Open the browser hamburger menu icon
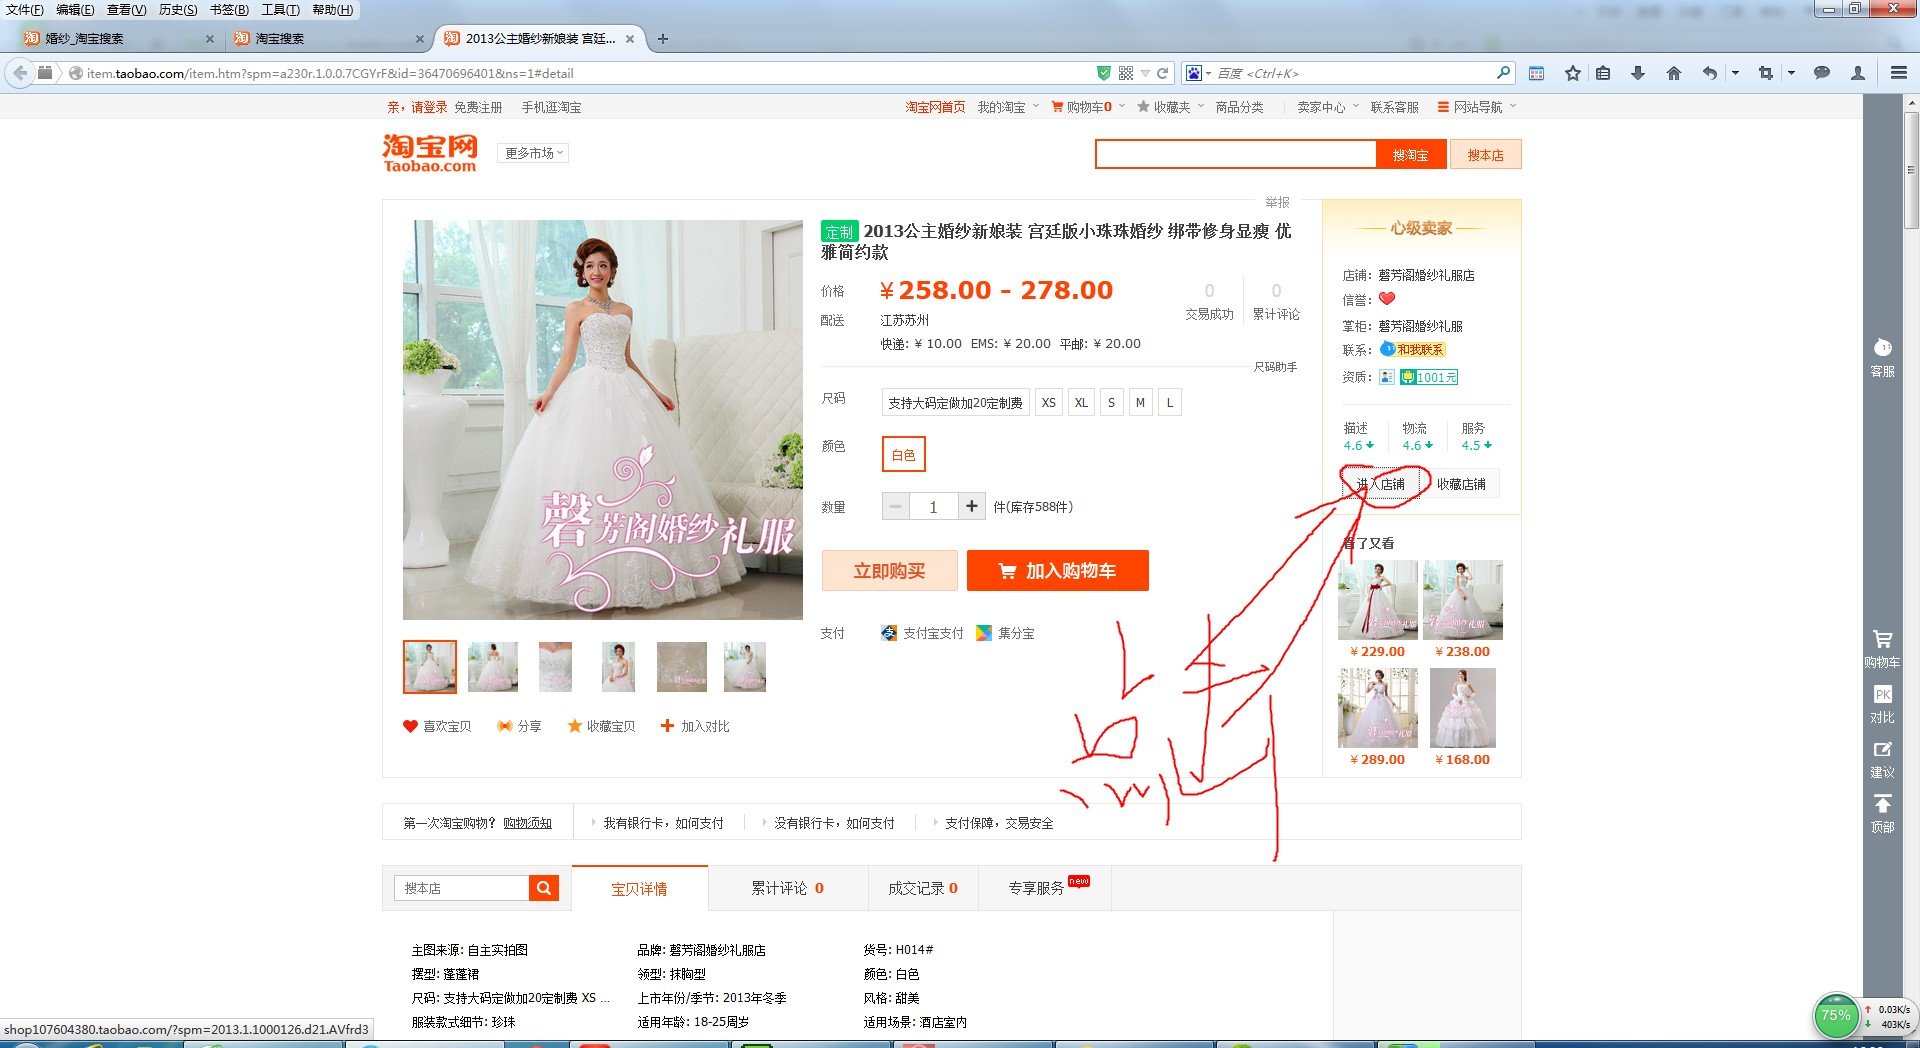Screen dimensions: 1920x1048 click(x=1898, y=73)
